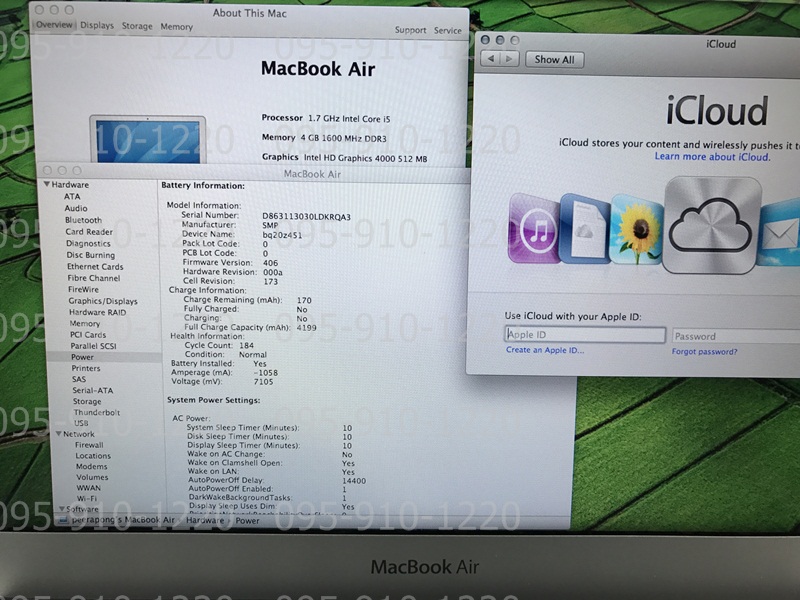800x600 pixels.
Task: Select Diagnostics in sidebar
Action: 88,243
